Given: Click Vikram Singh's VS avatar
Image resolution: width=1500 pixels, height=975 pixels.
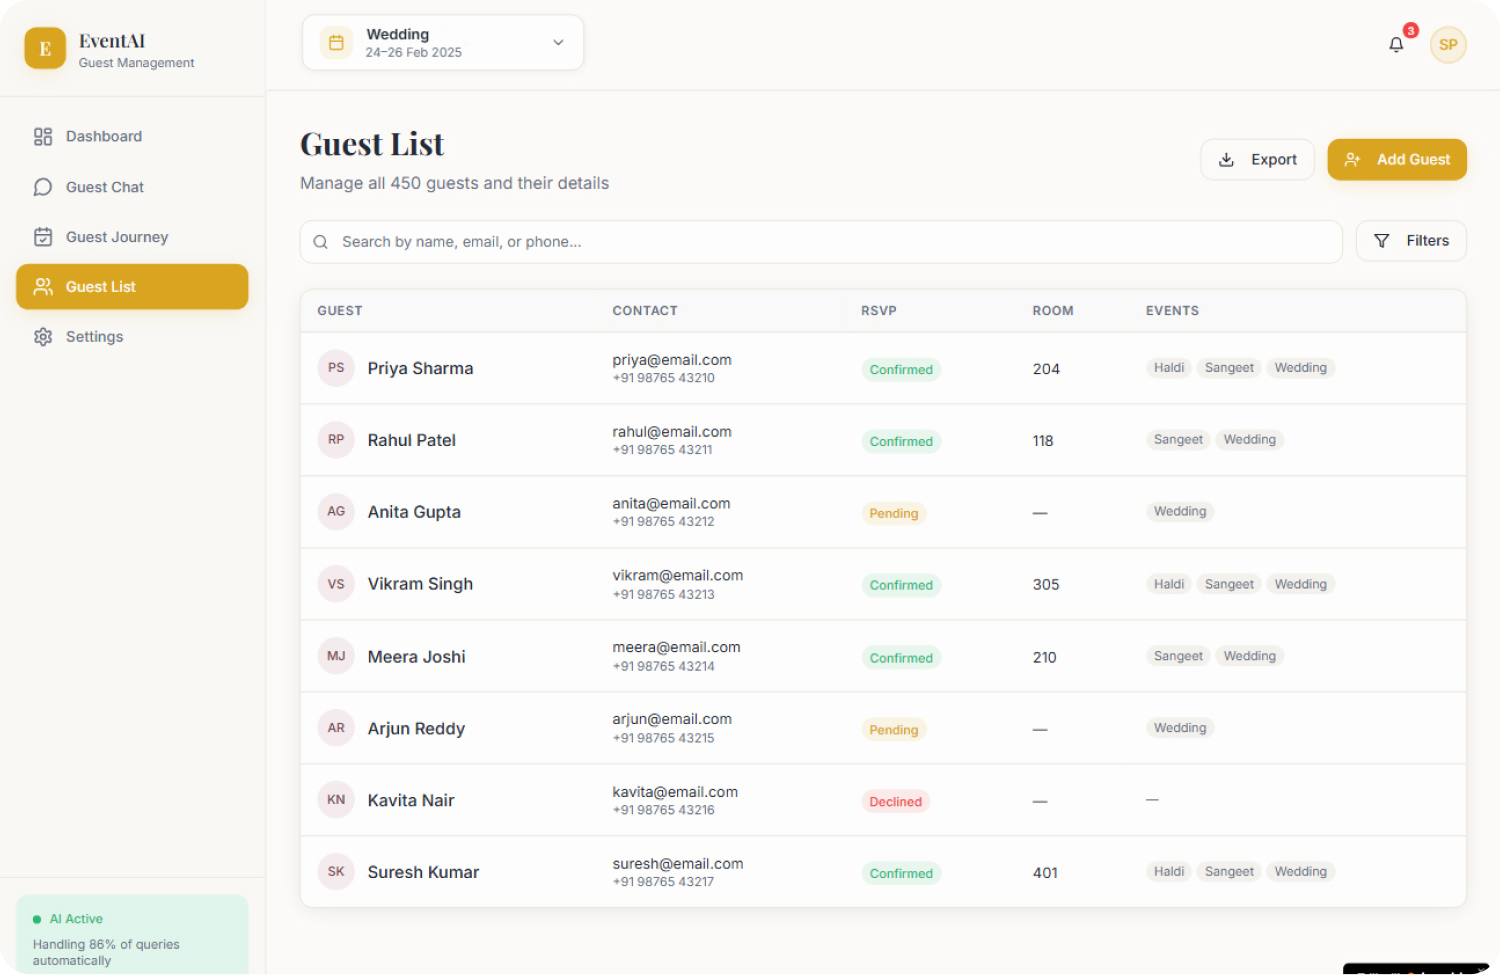Looking at the screenshot, I should 336,584.
